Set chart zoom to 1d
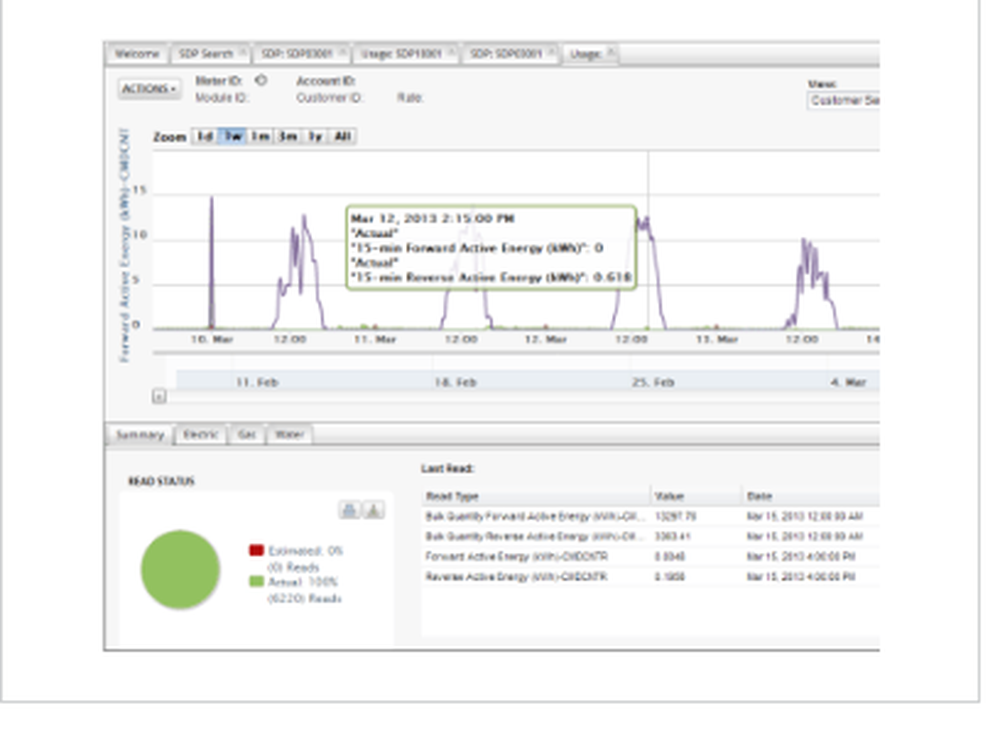This screenshot has height=747, width=1000. [205, 136]
